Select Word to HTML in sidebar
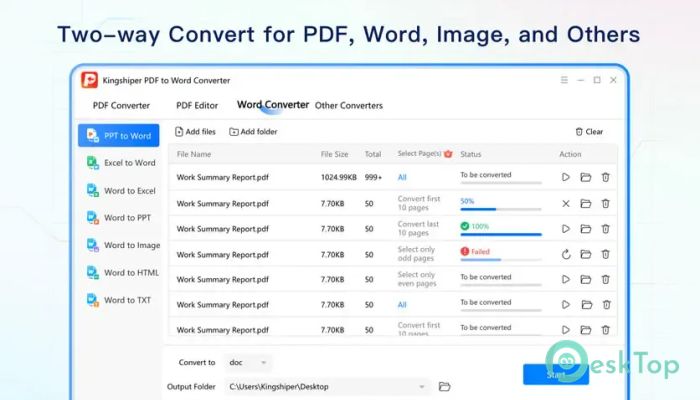Screen dimensions: 700x400 [x=122, y=273]
